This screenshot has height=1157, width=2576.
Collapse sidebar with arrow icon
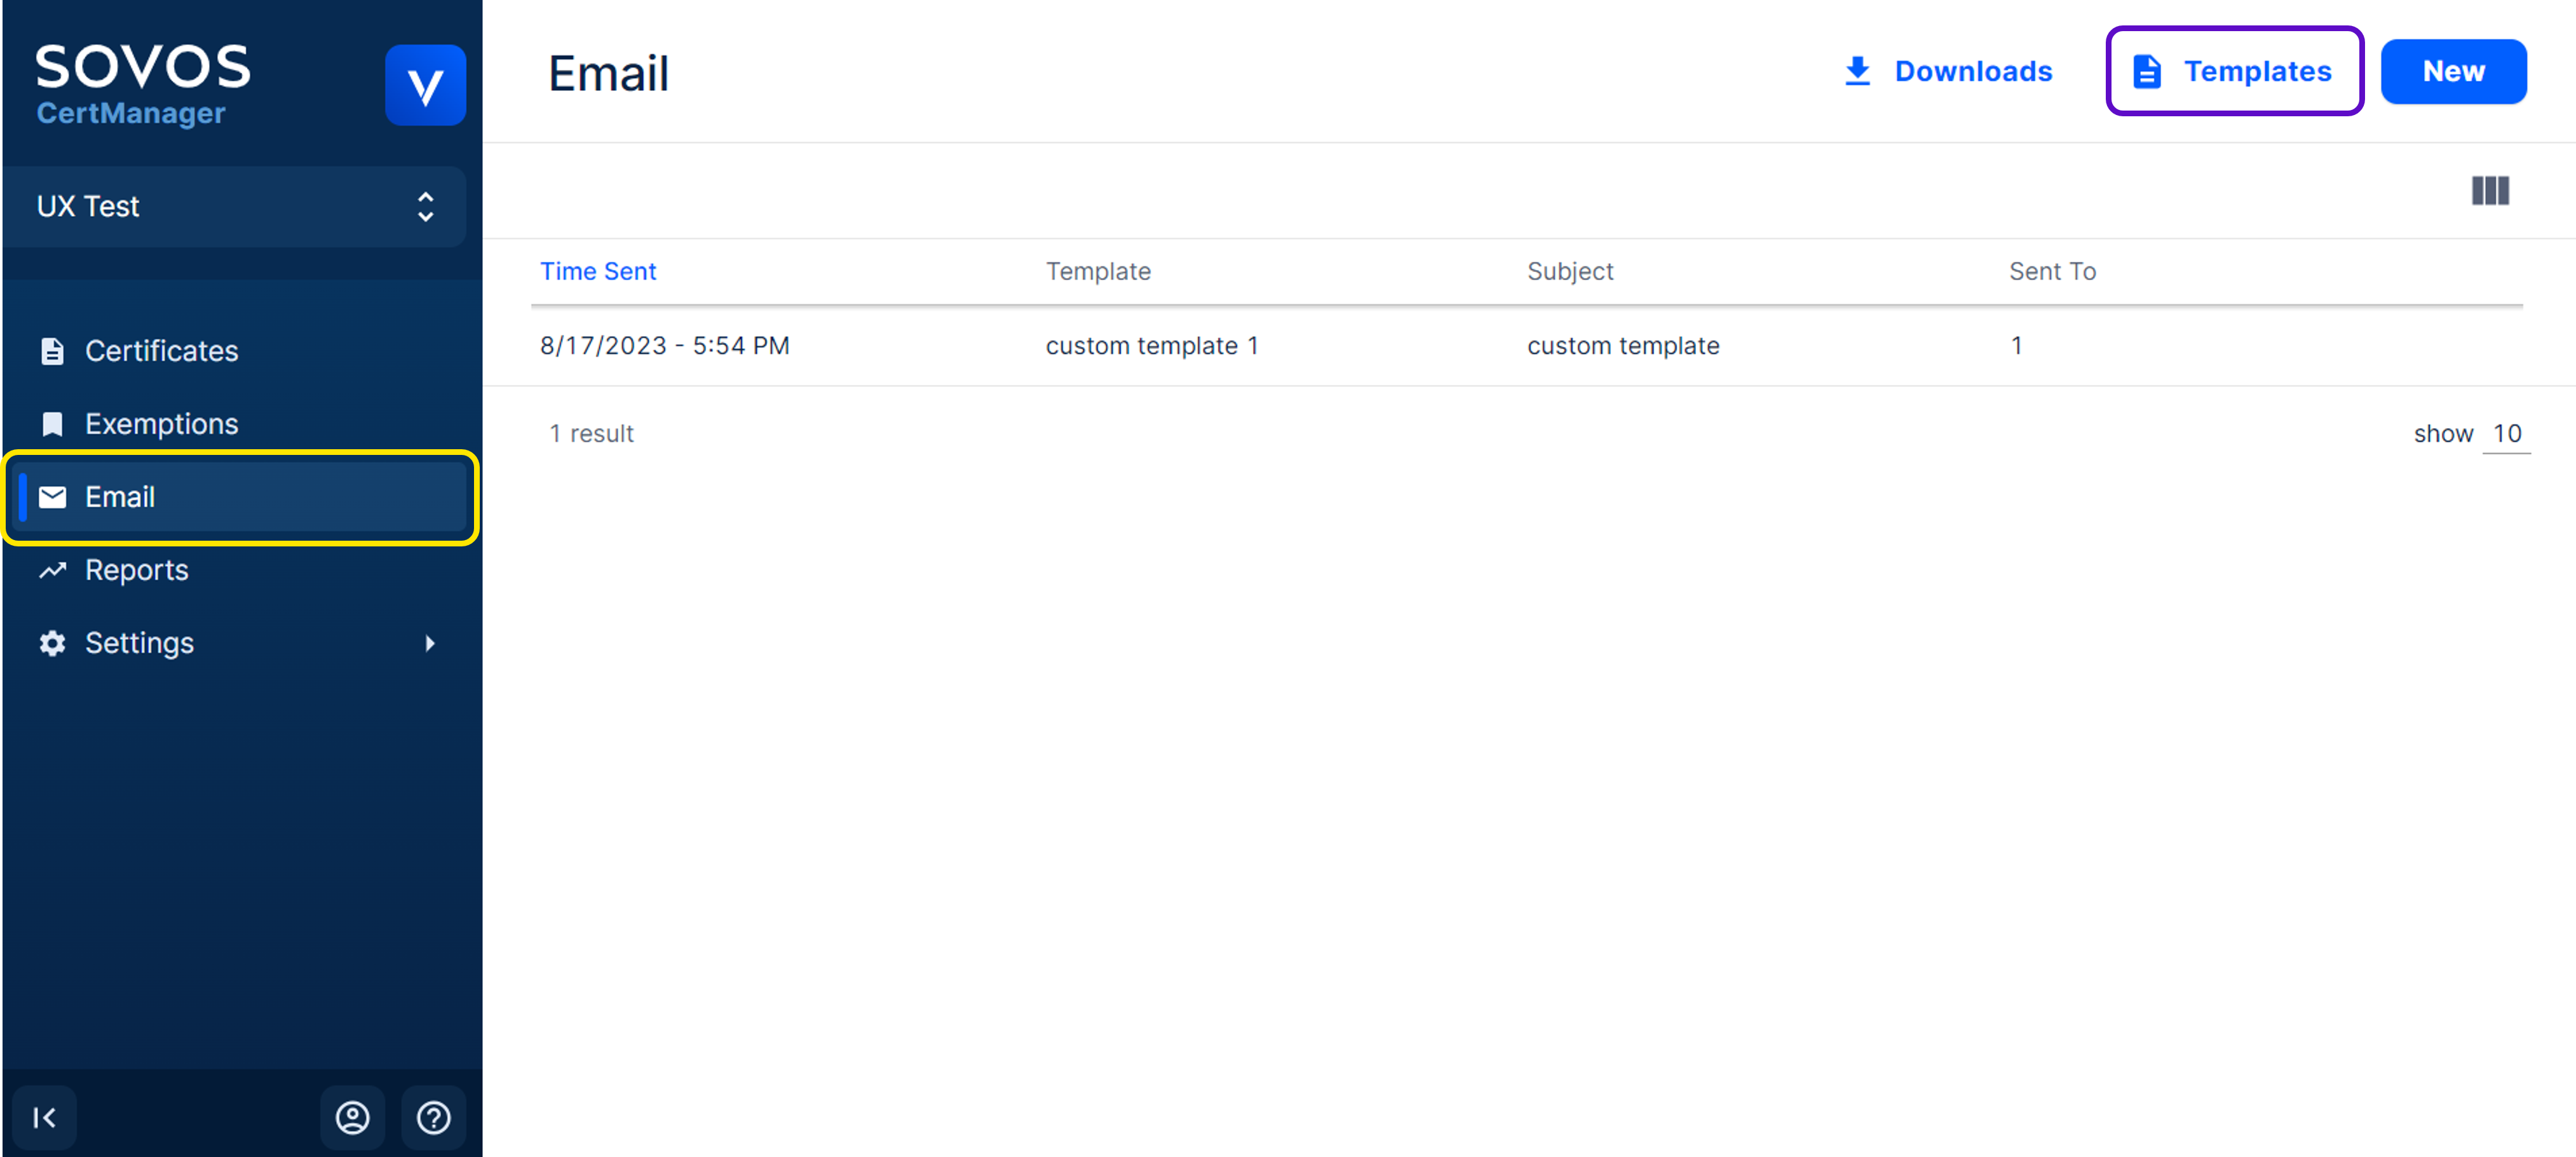(44, 1117)
